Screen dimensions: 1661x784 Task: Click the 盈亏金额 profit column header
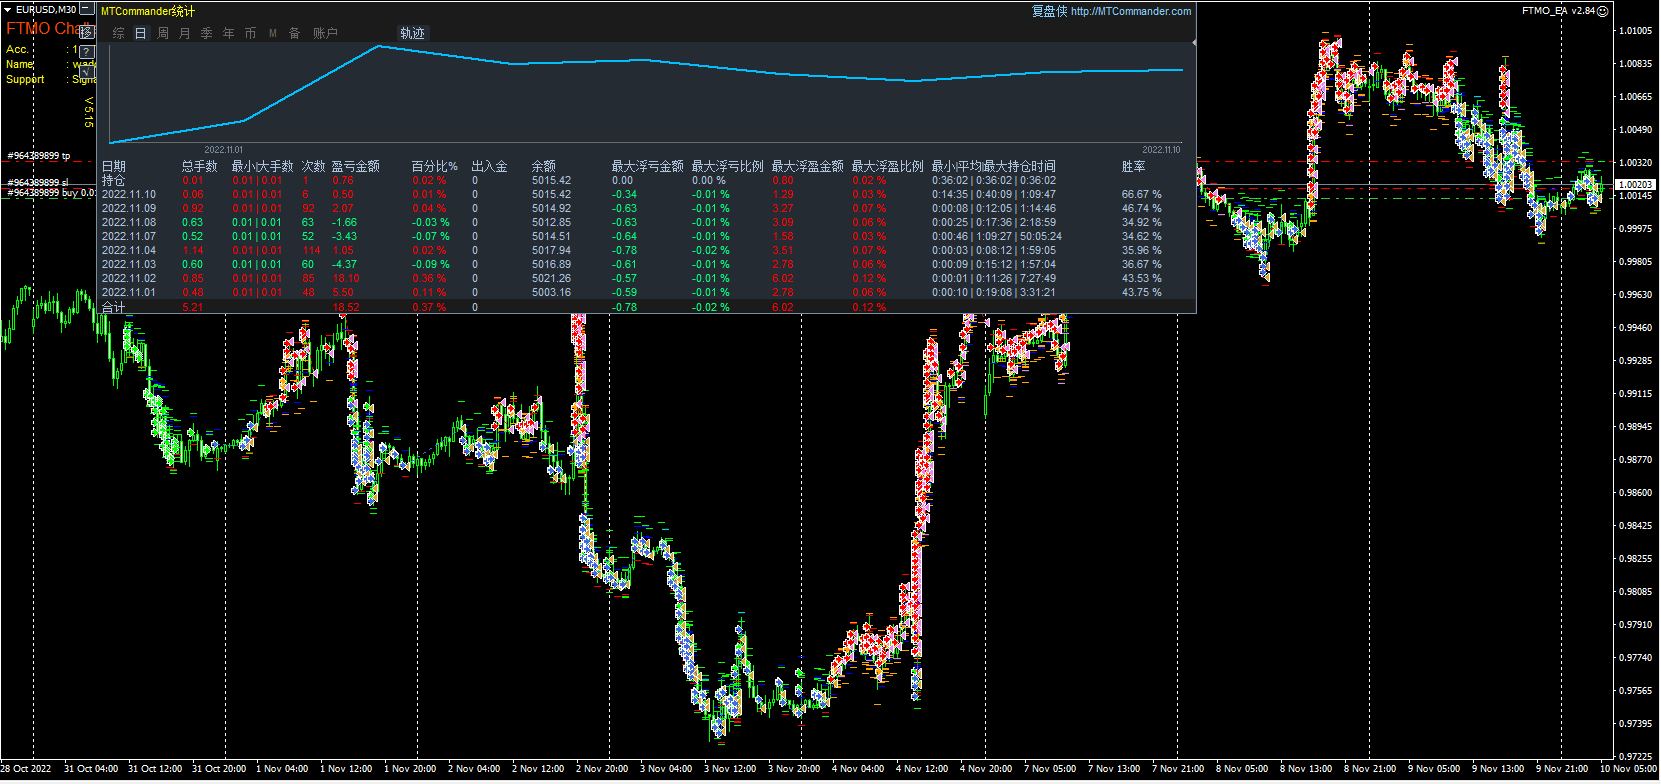pyautogui.click(x=355, y=166)
